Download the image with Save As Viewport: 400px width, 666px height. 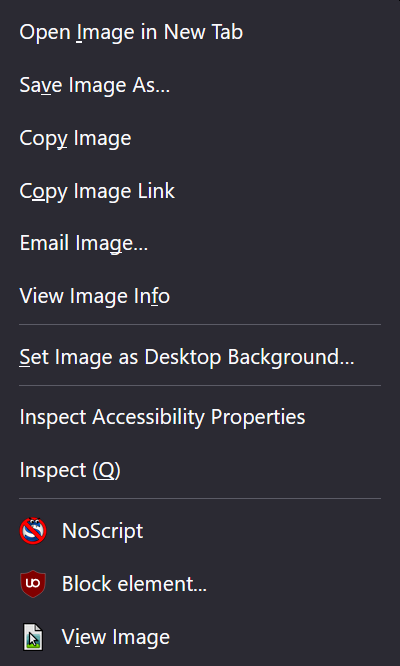click(x=200, y=85)
